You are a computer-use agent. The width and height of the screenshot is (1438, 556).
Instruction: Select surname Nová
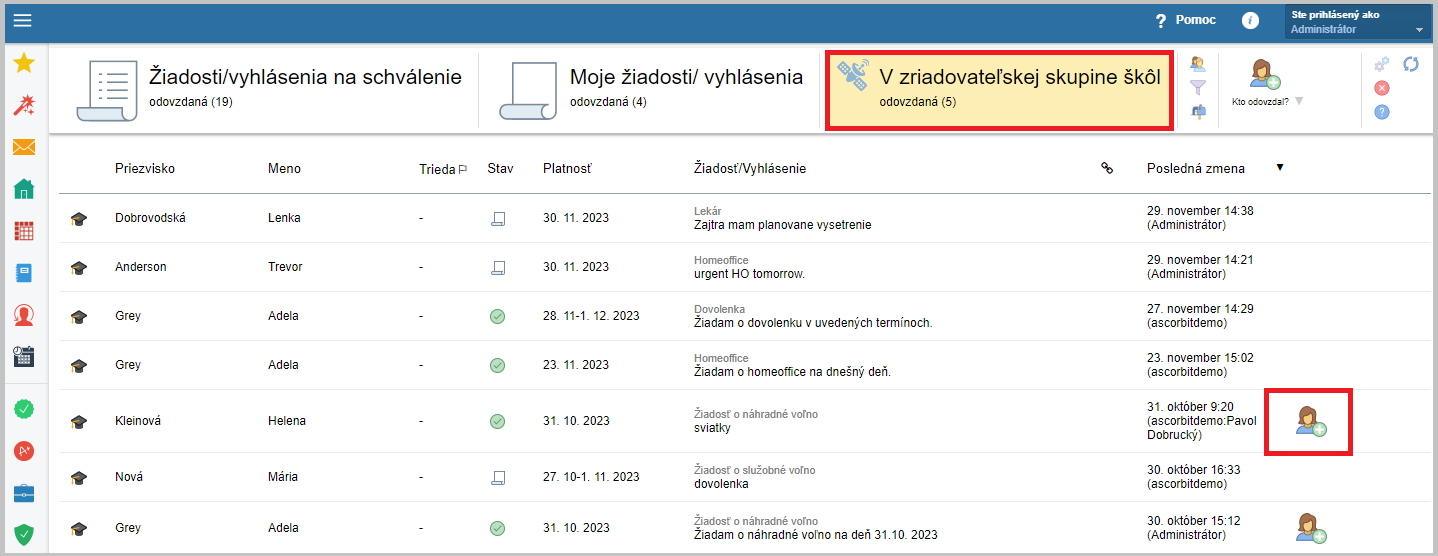(129, 477)
